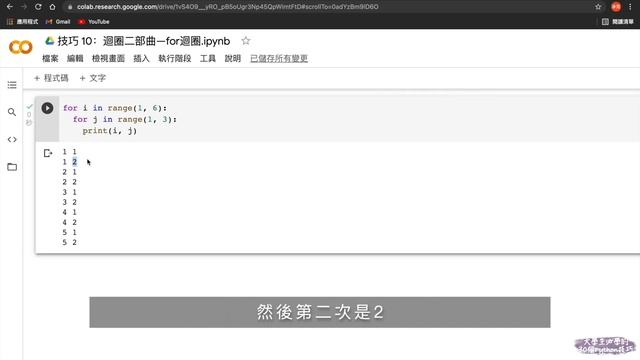Click the output line '4 1'

pos(69,212)
